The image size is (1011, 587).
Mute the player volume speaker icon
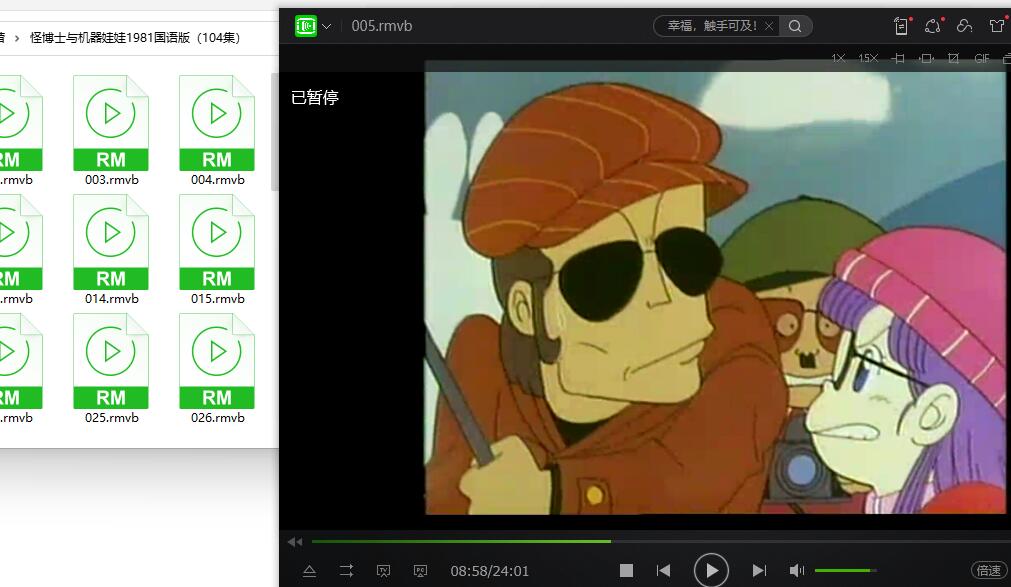click(x=796, y=570)
